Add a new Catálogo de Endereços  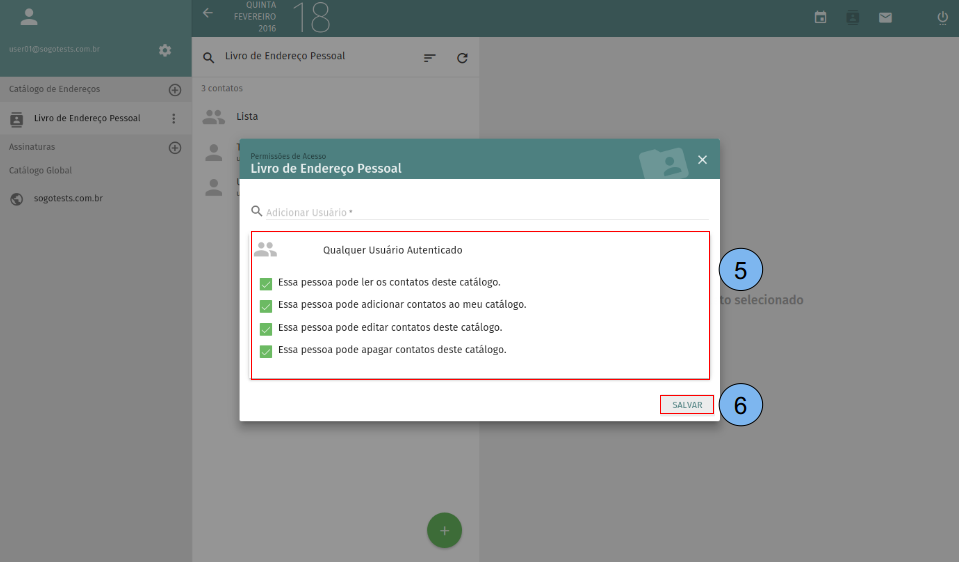175,90
